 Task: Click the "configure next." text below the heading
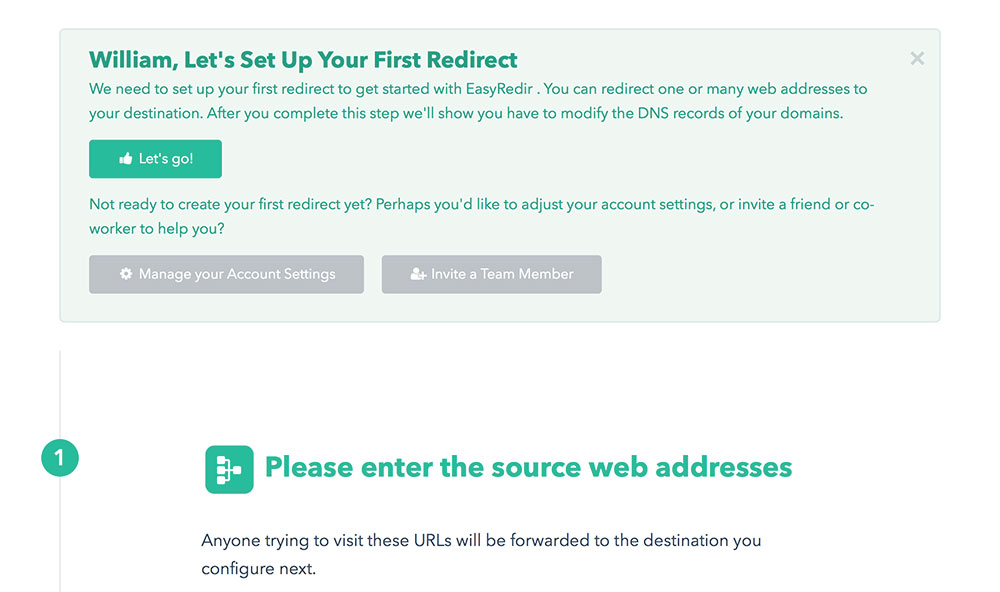258,569
